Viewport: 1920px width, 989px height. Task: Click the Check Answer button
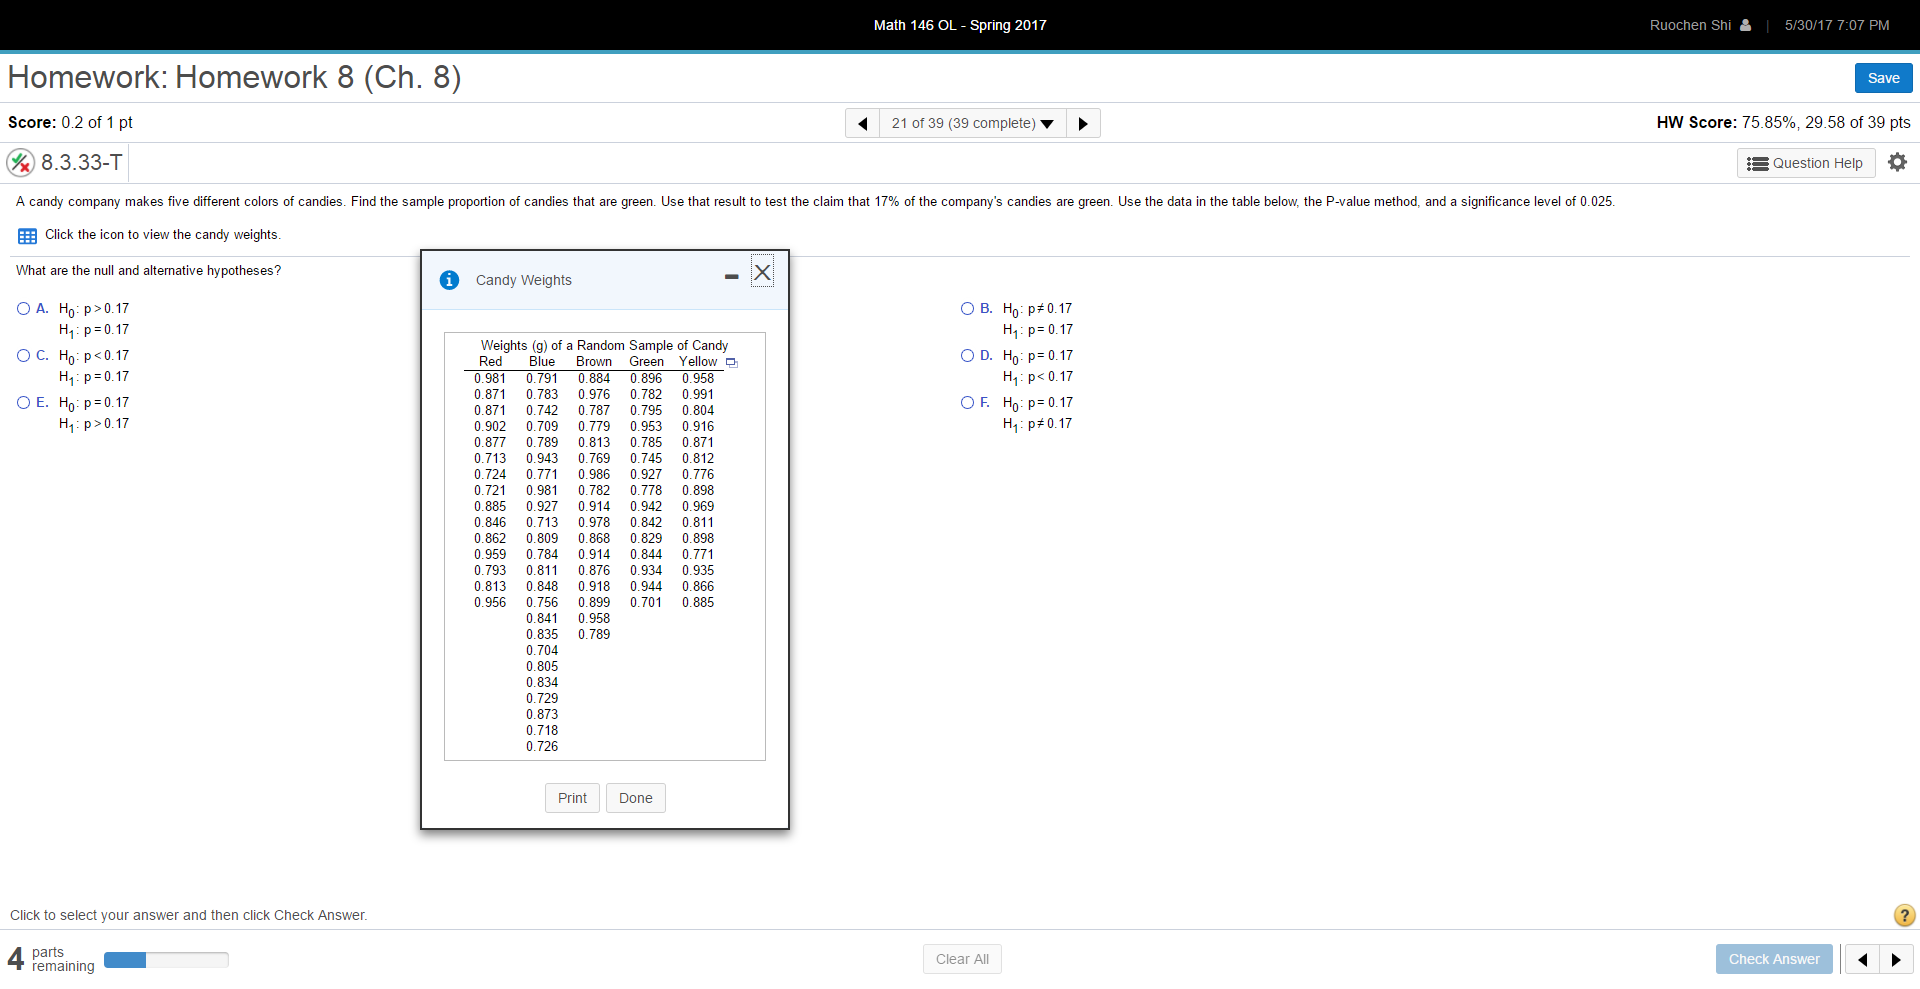1773,958
